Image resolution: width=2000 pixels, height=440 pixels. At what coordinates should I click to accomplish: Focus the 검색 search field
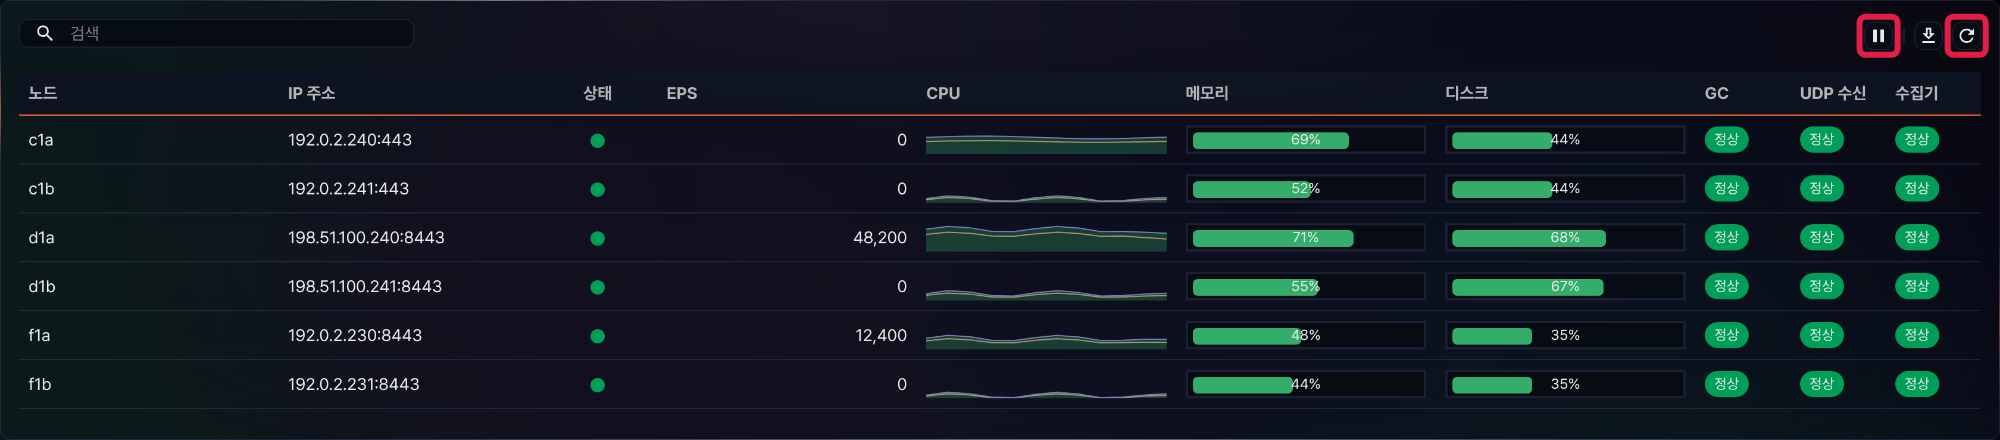pos(216,33)
